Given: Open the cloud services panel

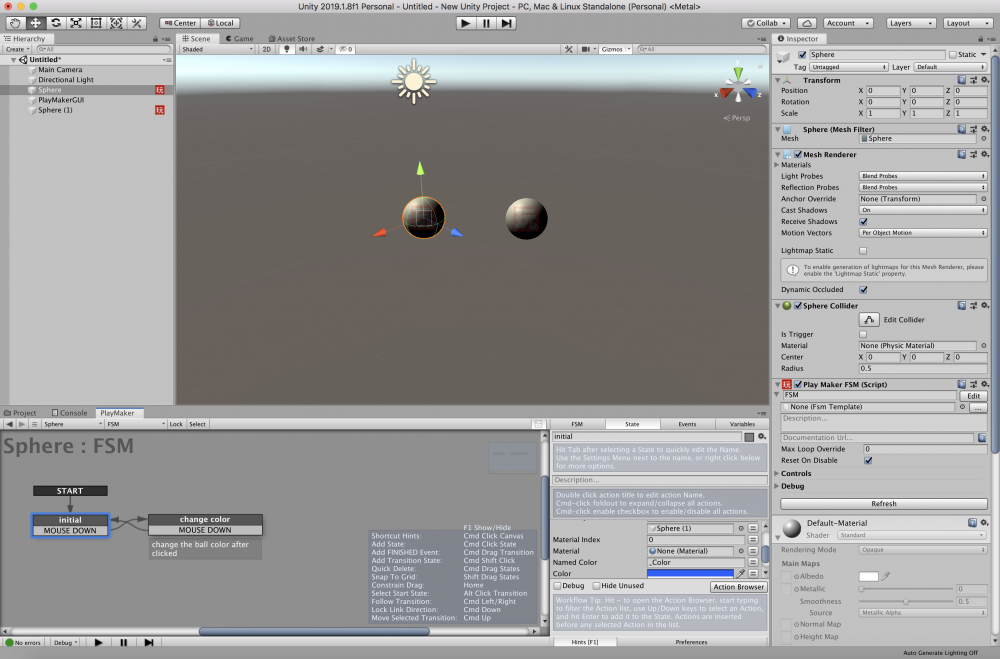Looking at the screenshot, I should click(807, 23).
